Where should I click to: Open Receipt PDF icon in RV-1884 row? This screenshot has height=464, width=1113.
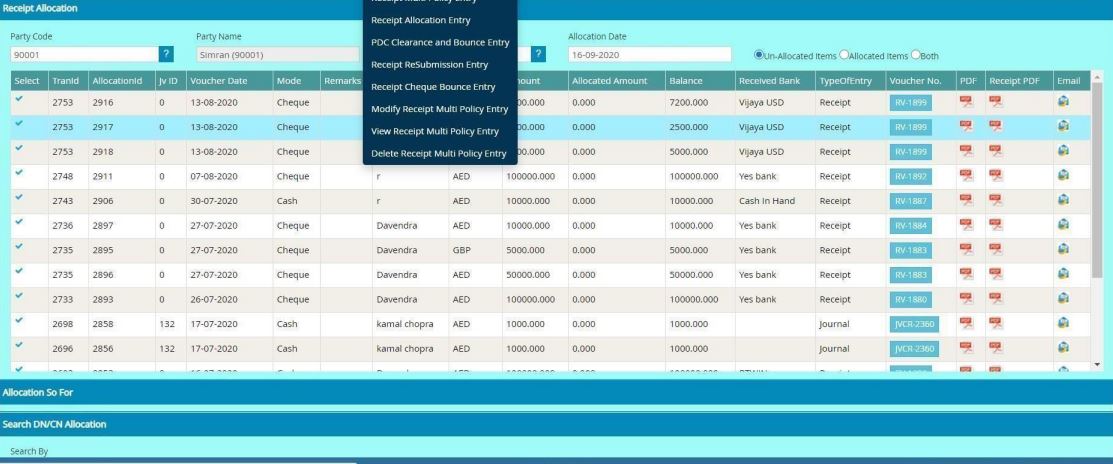point(996,225)
